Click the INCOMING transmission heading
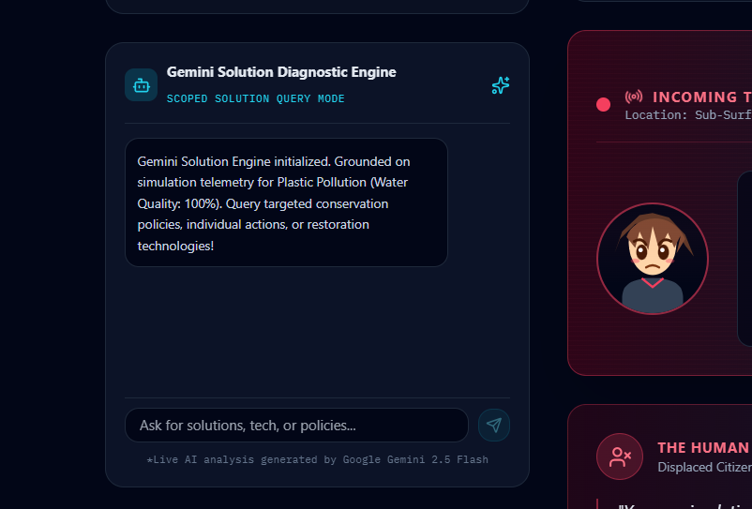 pos(702,97)
